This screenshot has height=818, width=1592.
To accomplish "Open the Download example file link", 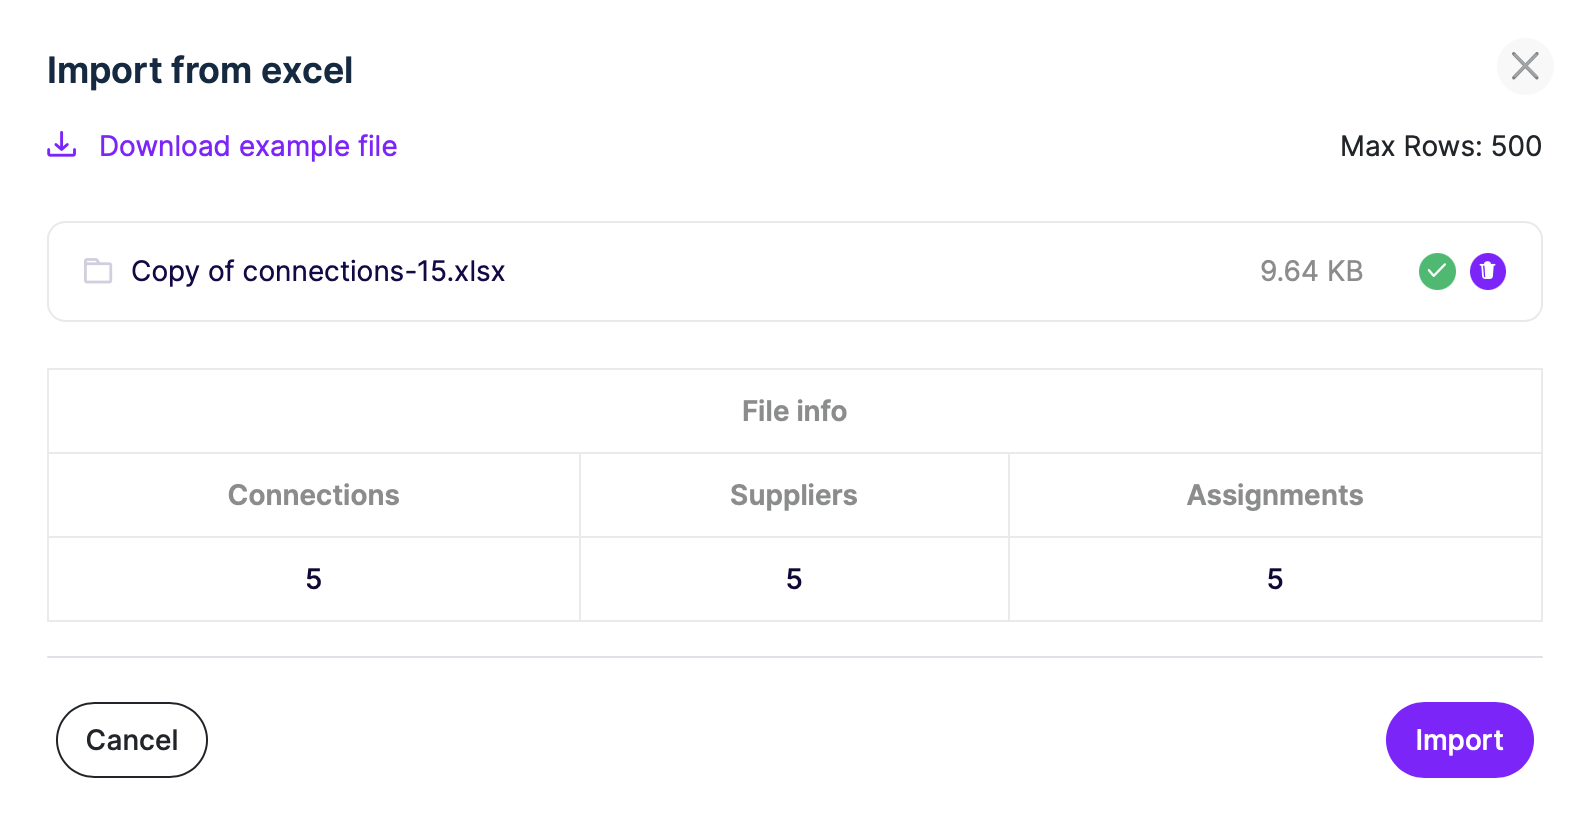I will point(248,146).
